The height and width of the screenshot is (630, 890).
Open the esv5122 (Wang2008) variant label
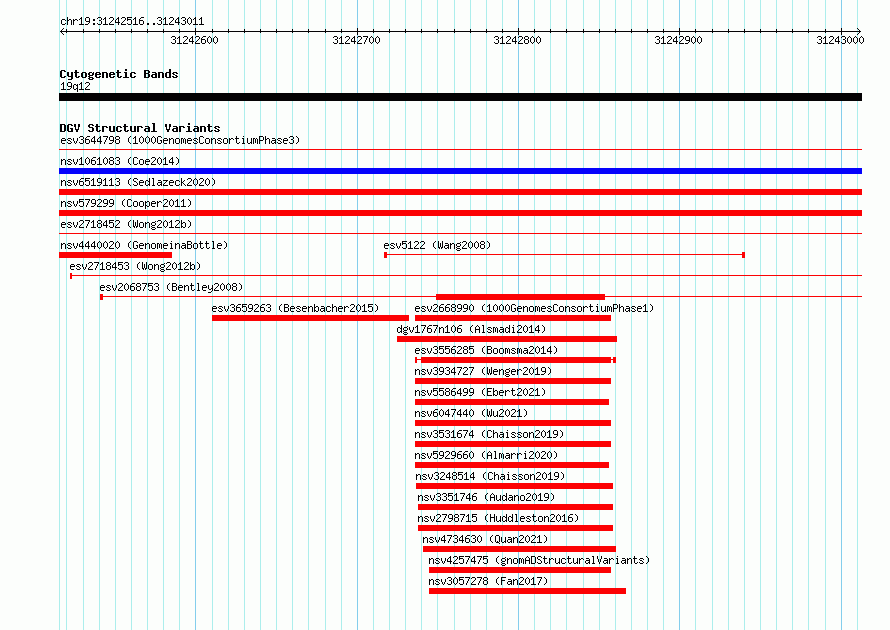(437, 245)
